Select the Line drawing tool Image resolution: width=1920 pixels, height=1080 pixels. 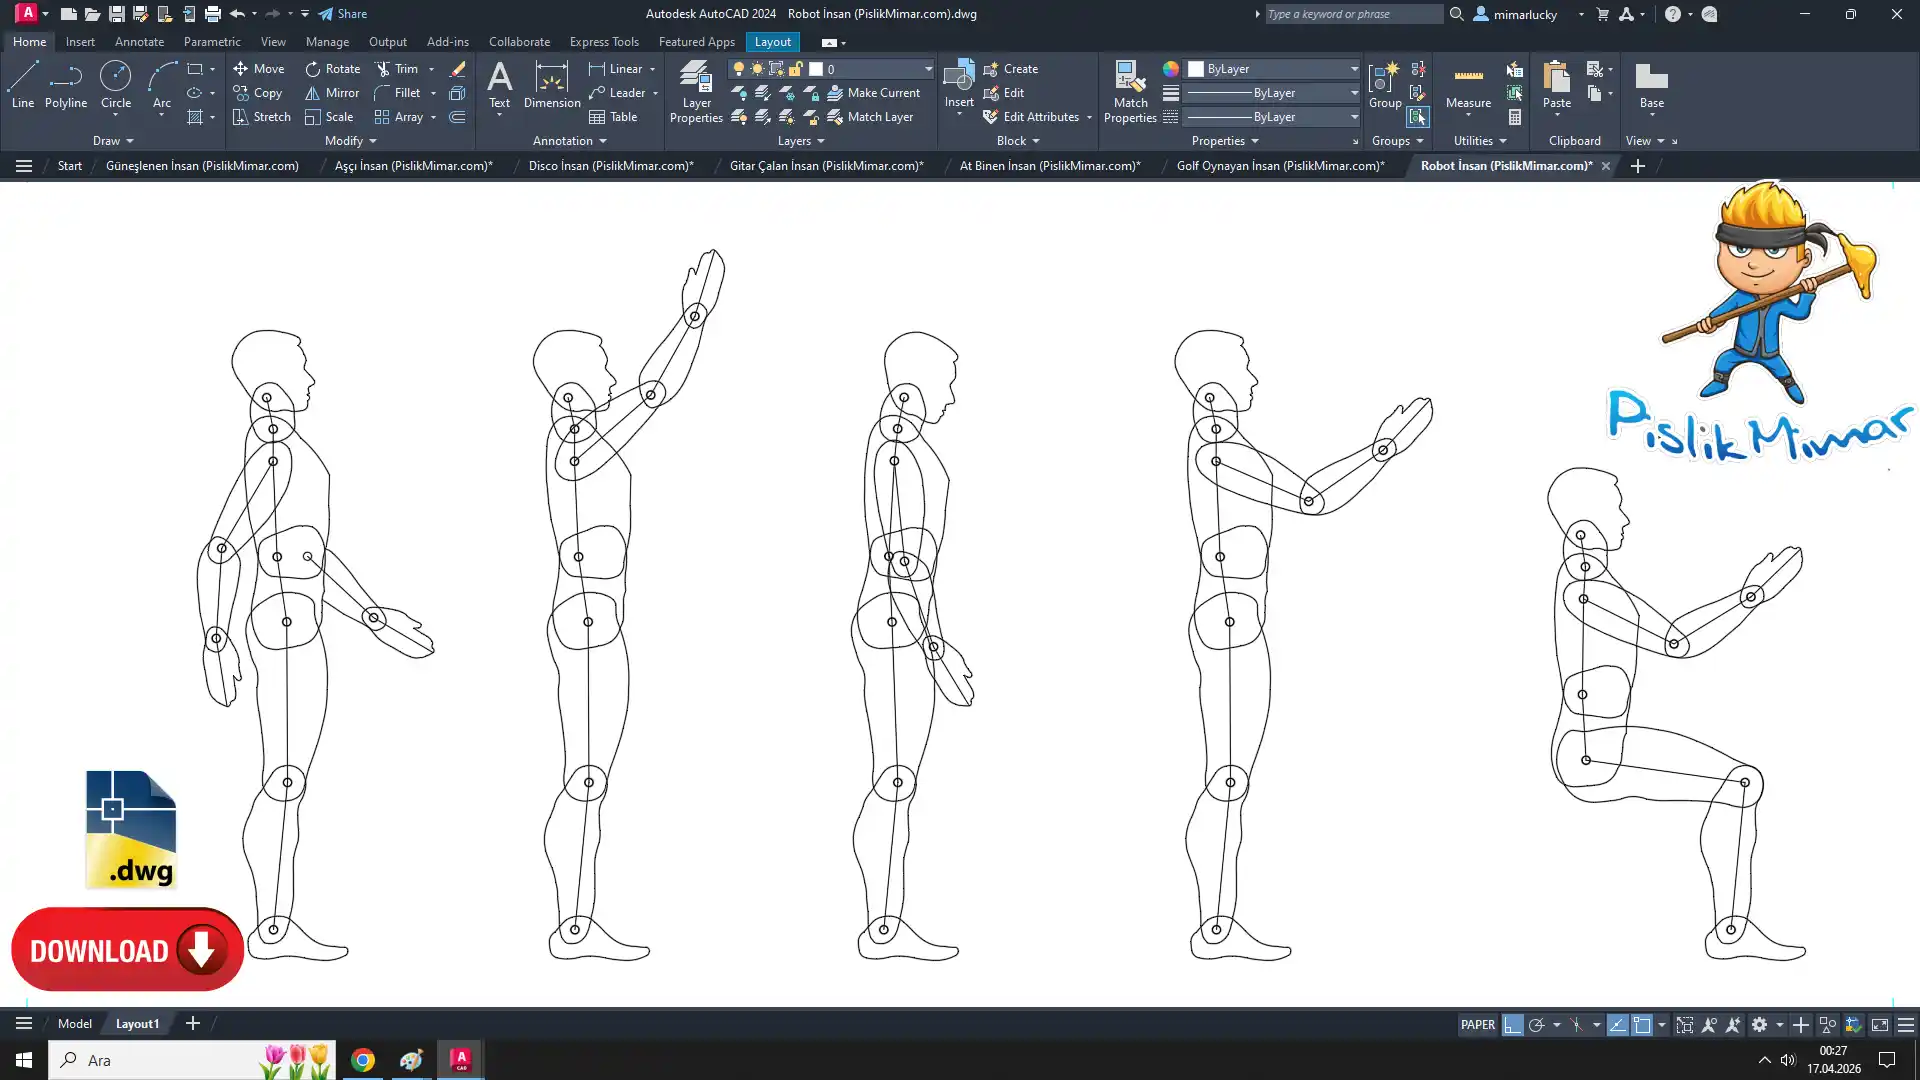[23, 84]
